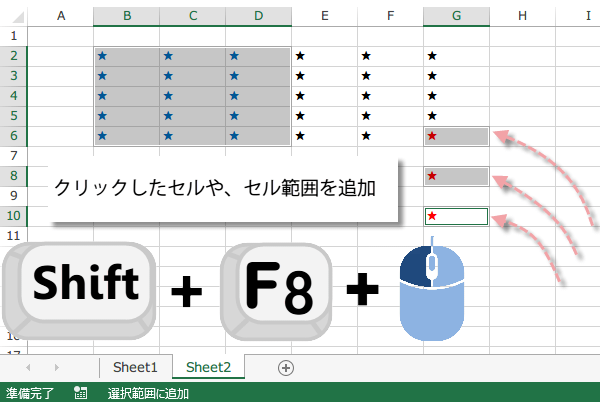The height and width of the screenshot is (402, 600).
Task: Click the sheet tab scroll-right arrow
Action: [x=55, y=367]
